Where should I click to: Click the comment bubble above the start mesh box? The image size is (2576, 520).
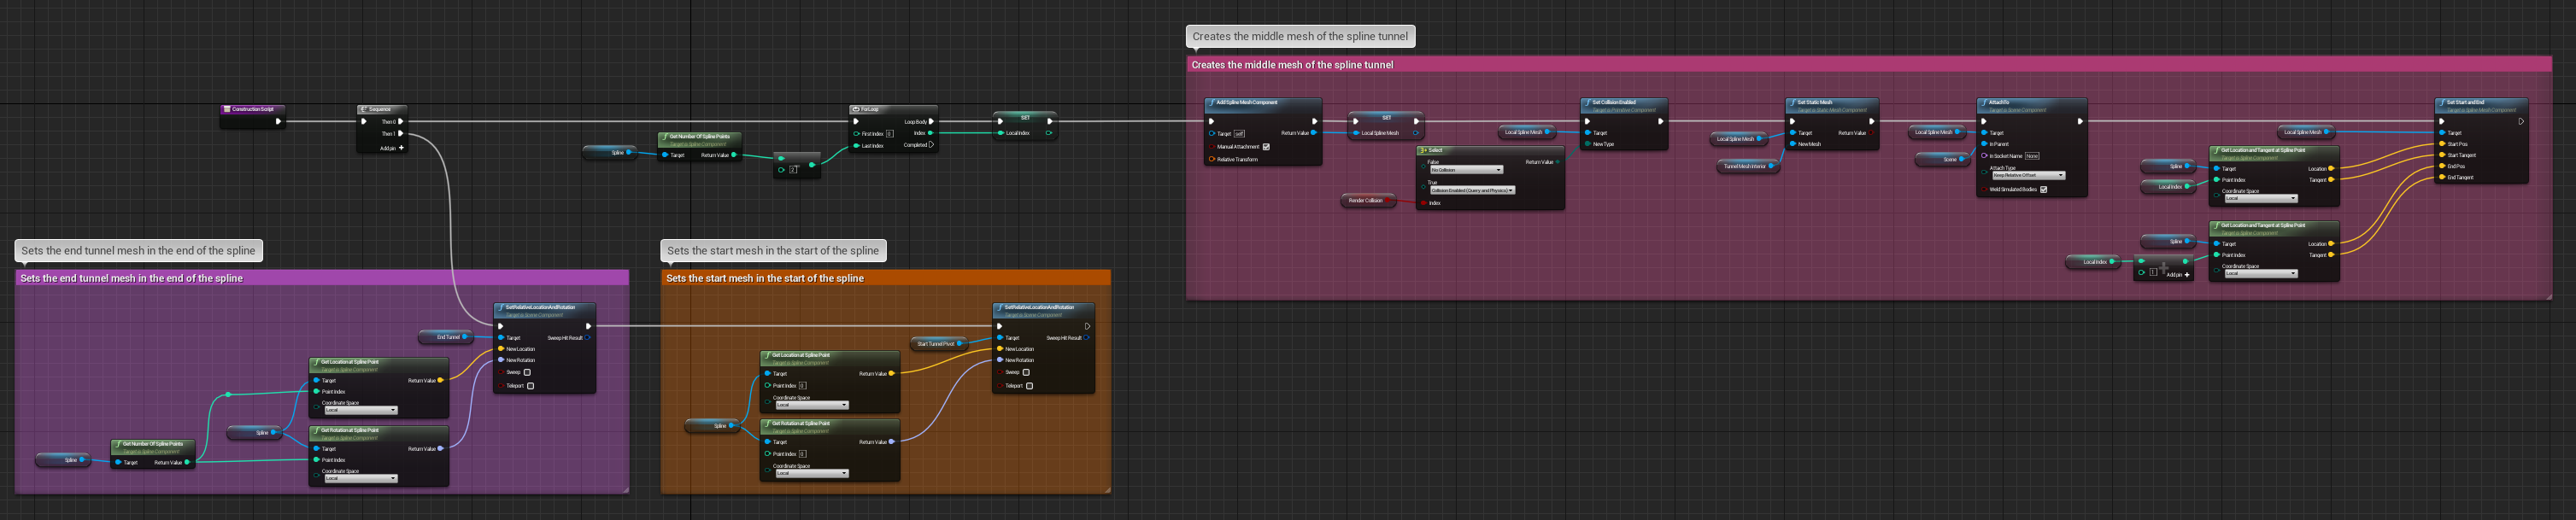(x=773, y=251)
